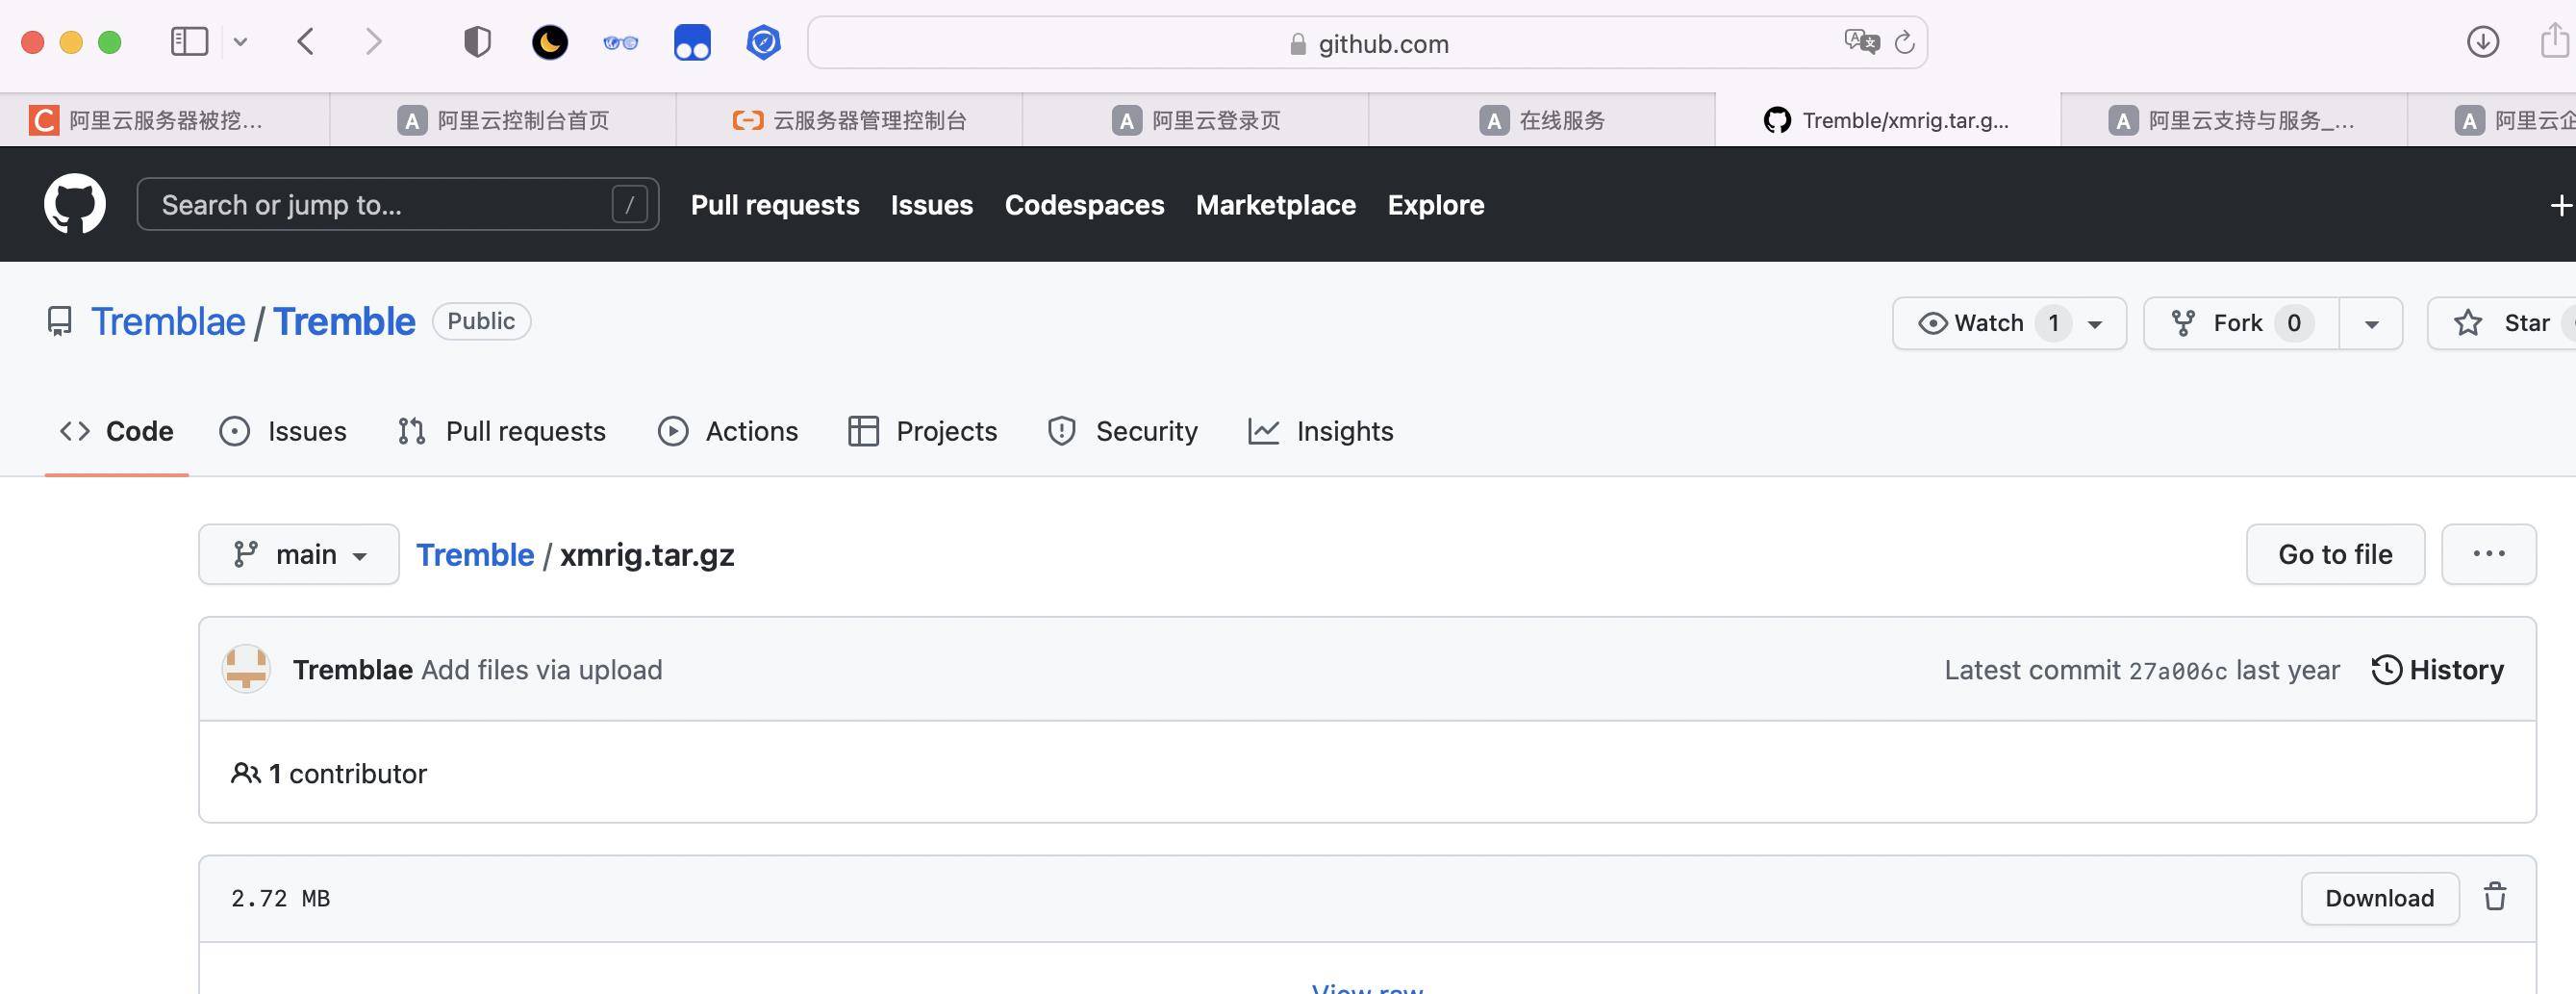
Task: Select the Insights repository tab
Action: [1321, 431]
